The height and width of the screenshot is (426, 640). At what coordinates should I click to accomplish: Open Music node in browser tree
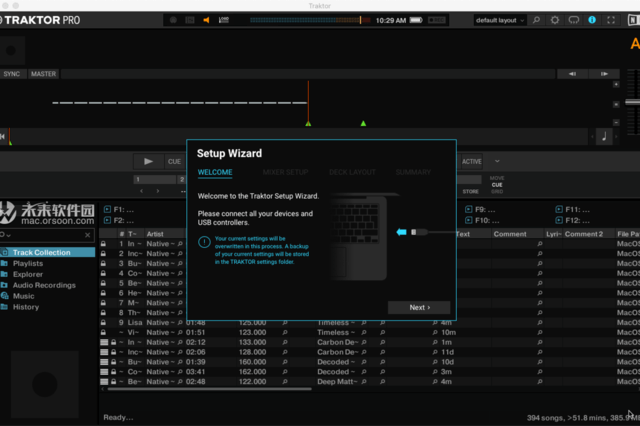pos(23,296)
